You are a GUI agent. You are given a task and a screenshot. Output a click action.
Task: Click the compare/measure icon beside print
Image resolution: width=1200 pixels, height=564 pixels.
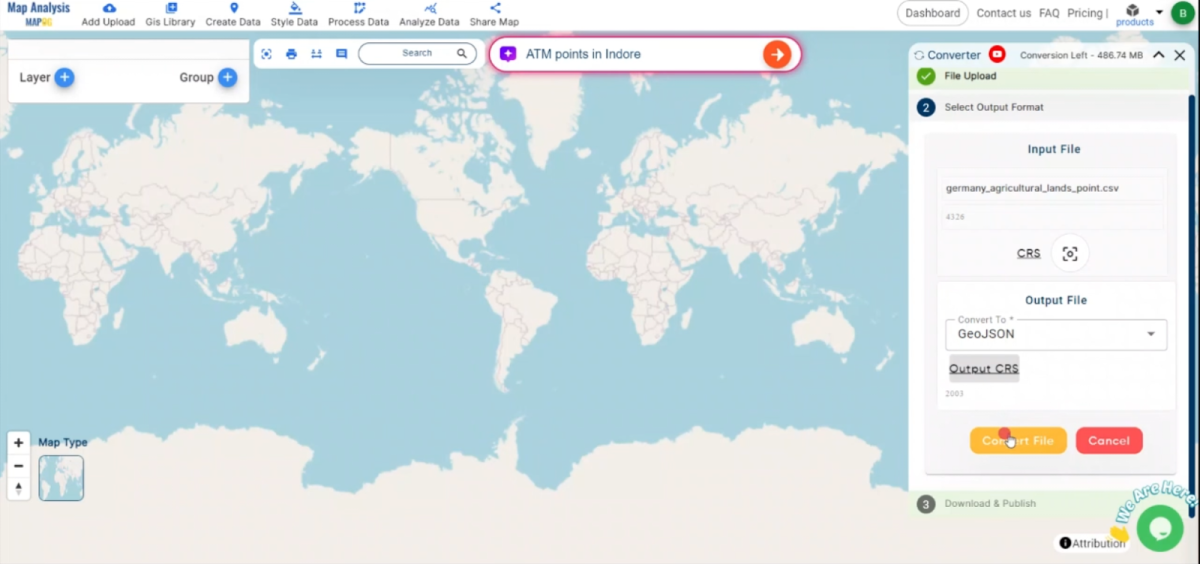click(x=316, y=54)
